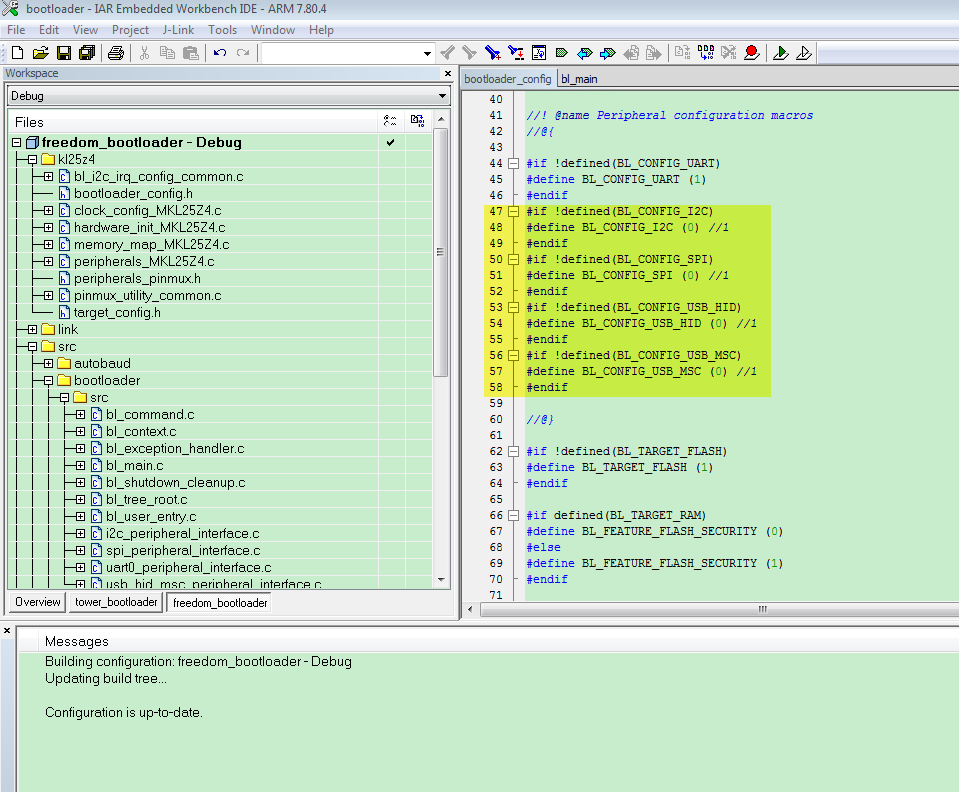Copy the selection using the toolbar copy icon
The width and height of the screenshot is (959, 792).
pos(167,53)
